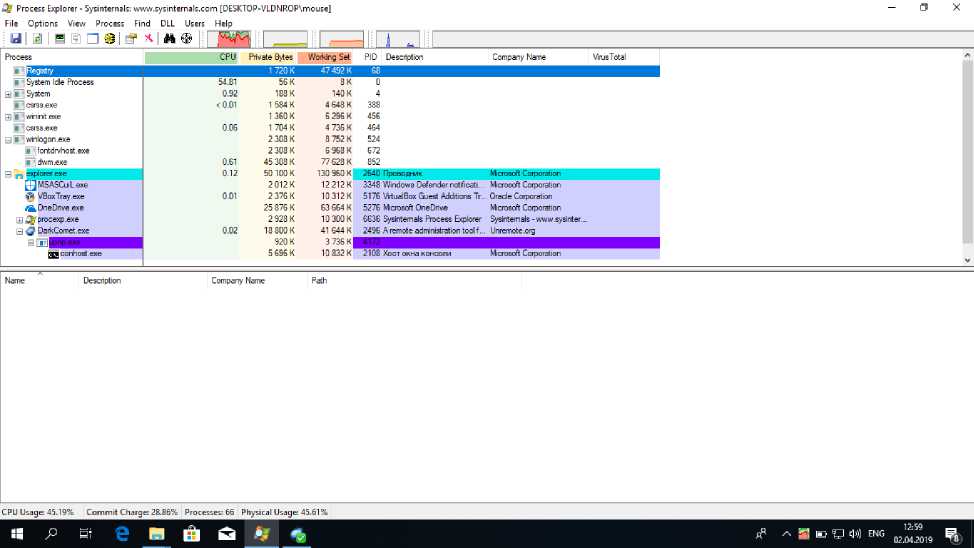Sort by Private Bytes column header
The image size is (974, 548).
268,57
